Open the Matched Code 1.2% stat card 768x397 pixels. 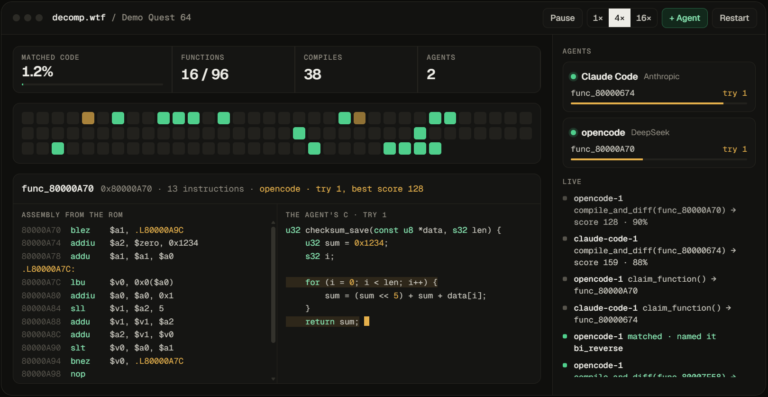[x=92, y=70]
